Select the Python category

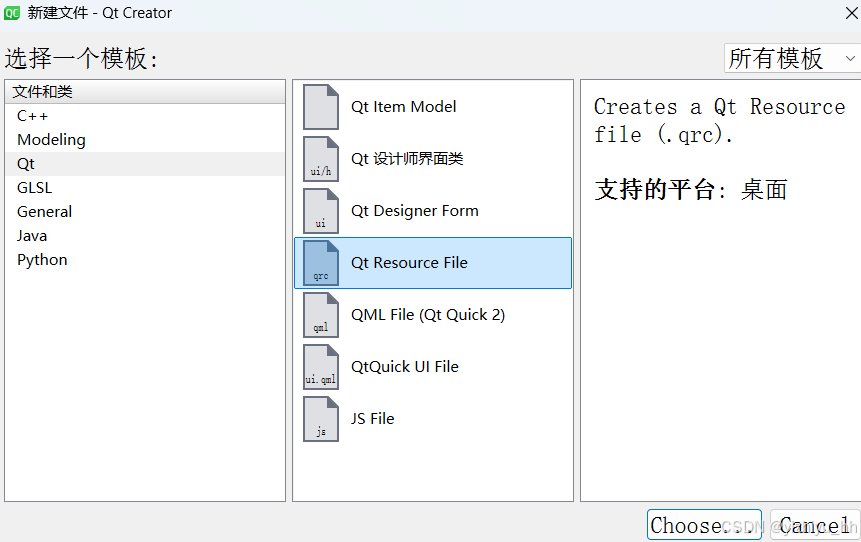coord(145,260)
